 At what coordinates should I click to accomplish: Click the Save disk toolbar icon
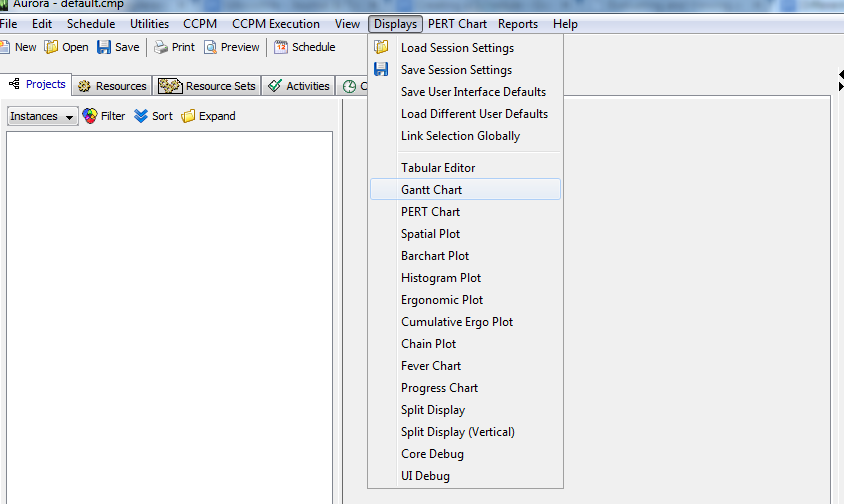click(x=104, y=47)
